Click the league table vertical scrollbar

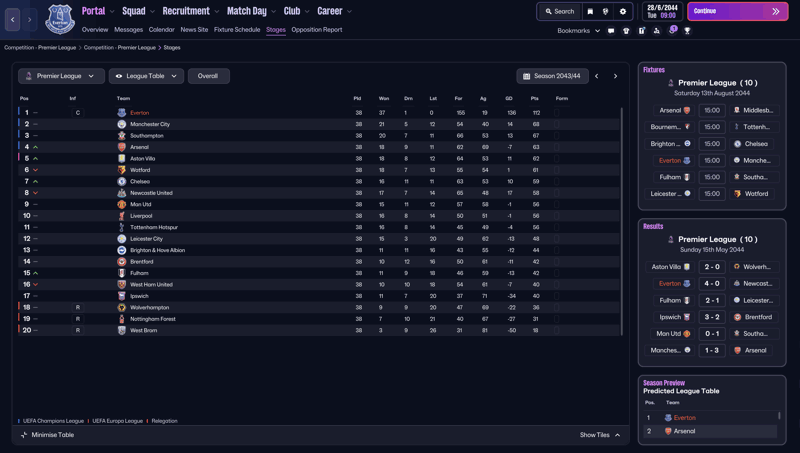coord(621,221)
